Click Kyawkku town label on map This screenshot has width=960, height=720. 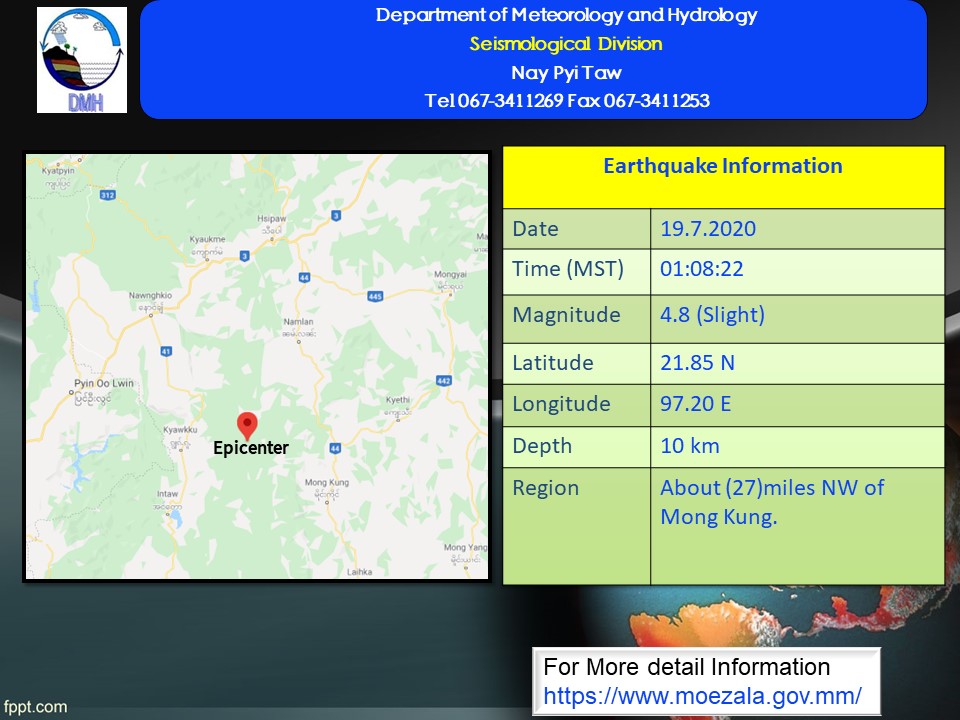click(181, 430)
